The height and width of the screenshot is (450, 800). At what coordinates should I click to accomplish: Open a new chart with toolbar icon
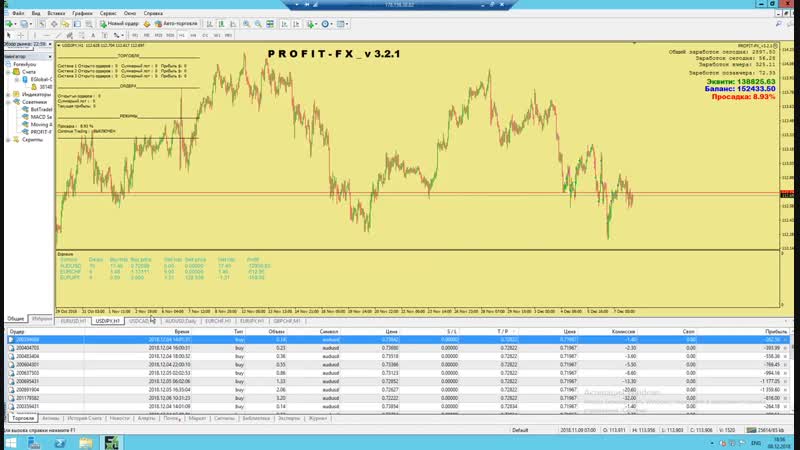[x=9, y=24]
